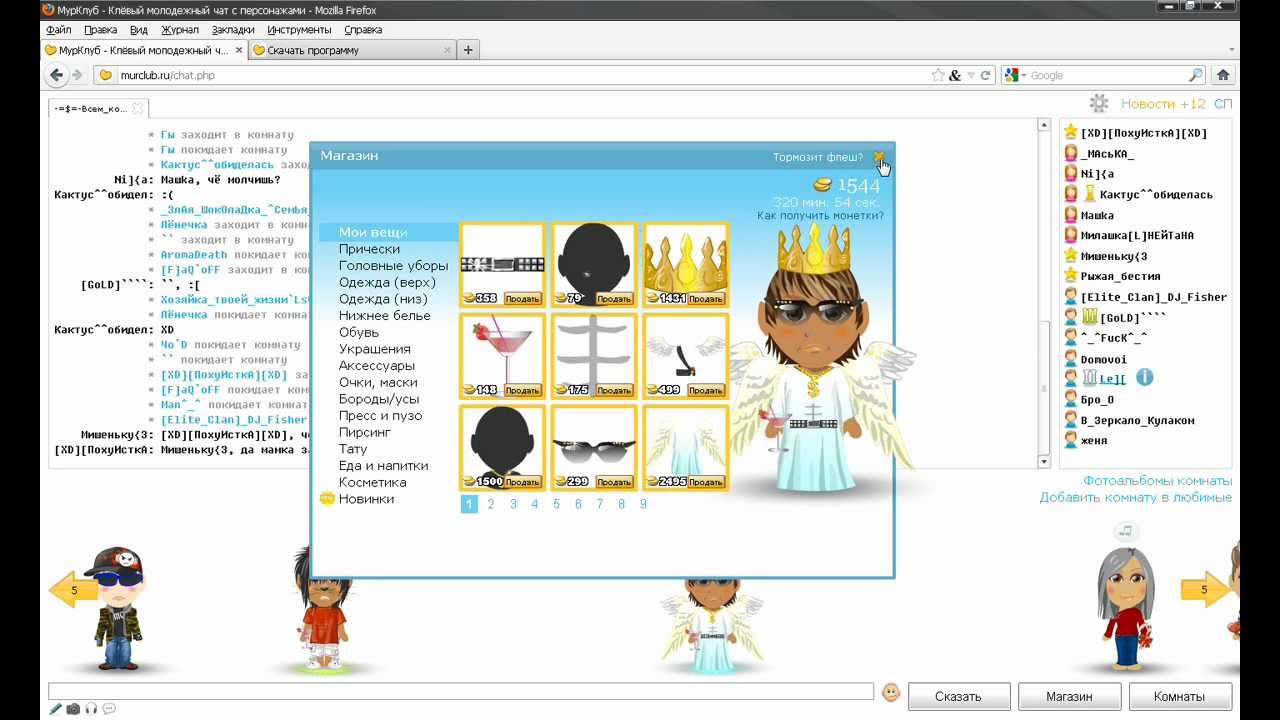Click the browser forward button
Screen dimensions: 1280x720
tap(77, 75)
